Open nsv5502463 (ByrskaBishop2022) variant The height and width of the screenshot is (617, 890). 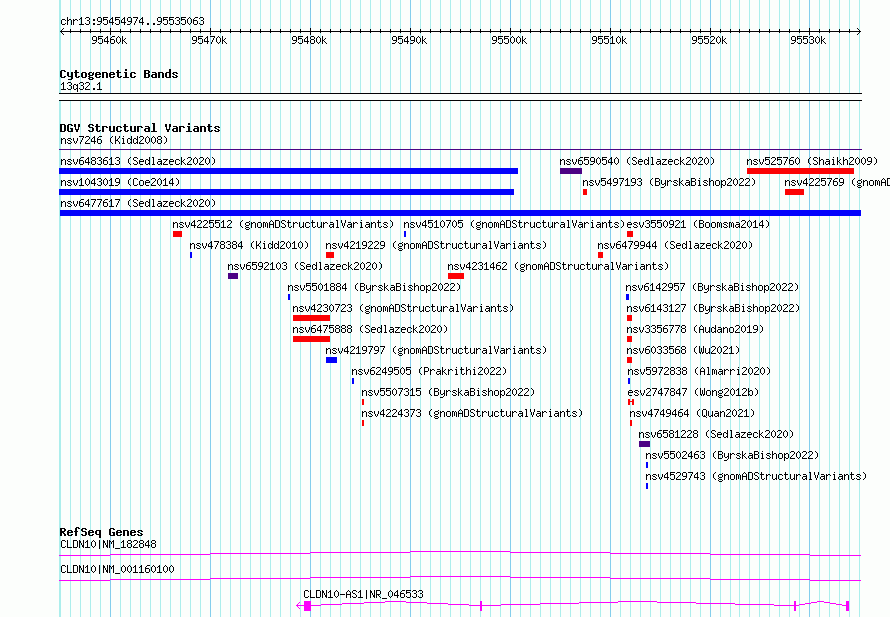pos(732,455)
